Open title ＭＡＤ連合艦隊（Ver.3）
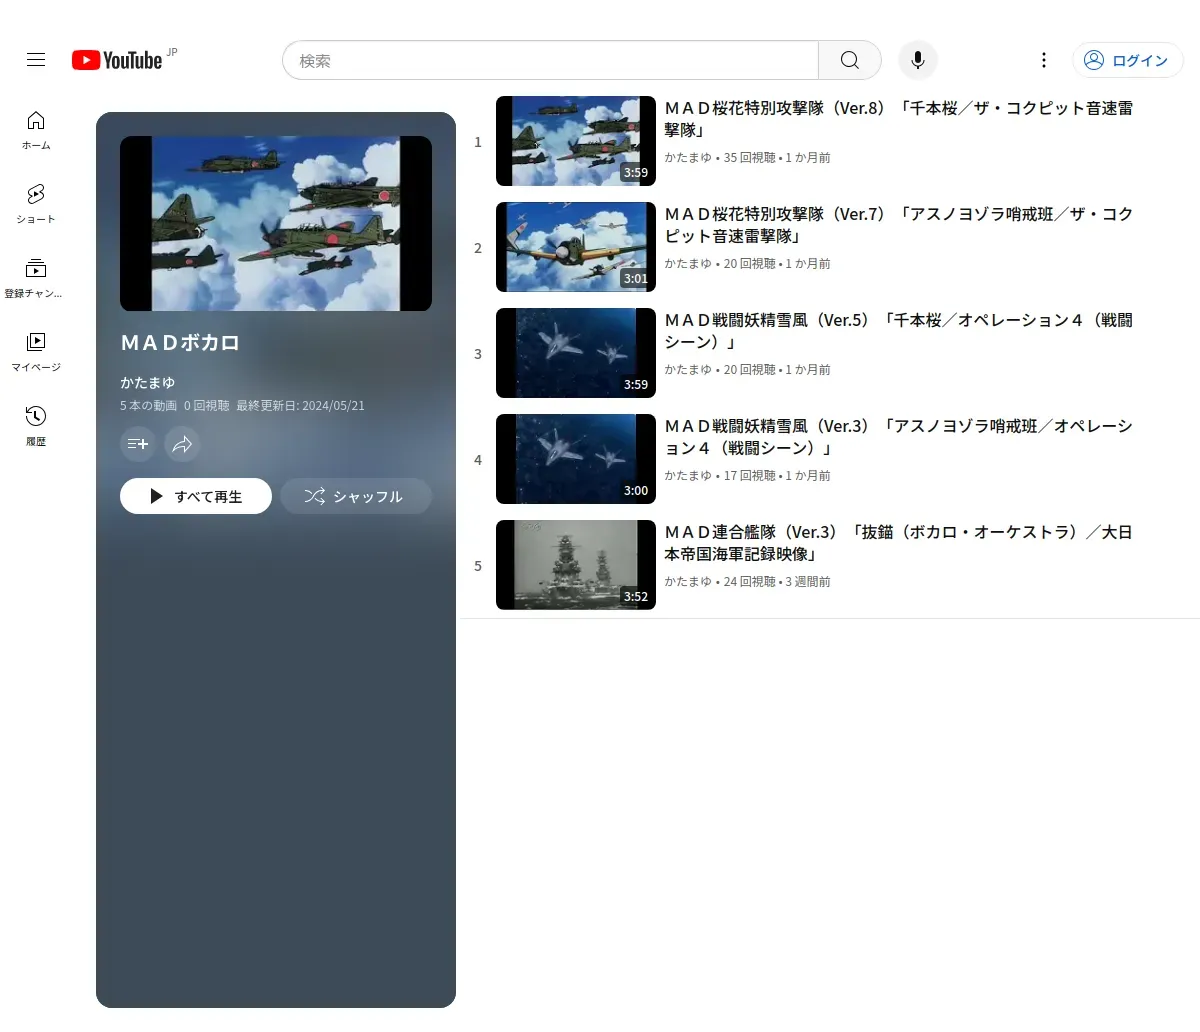 pos(899,543)
